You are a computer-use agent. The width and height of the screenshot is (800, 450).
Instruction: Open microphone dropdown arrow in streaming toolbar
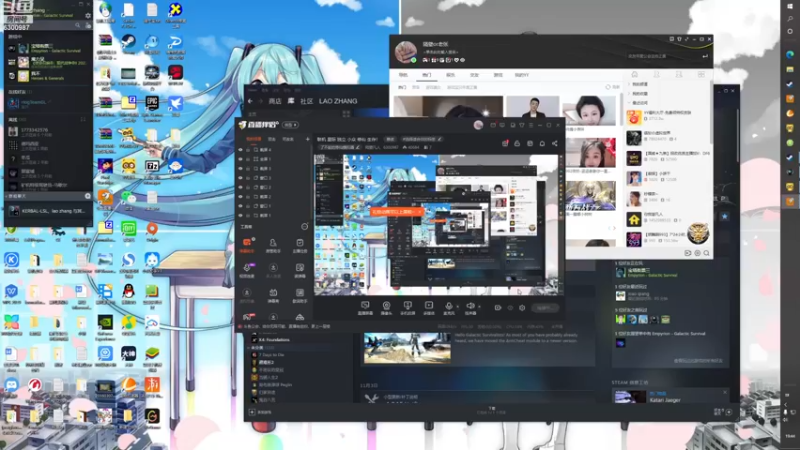click(457, 307)
